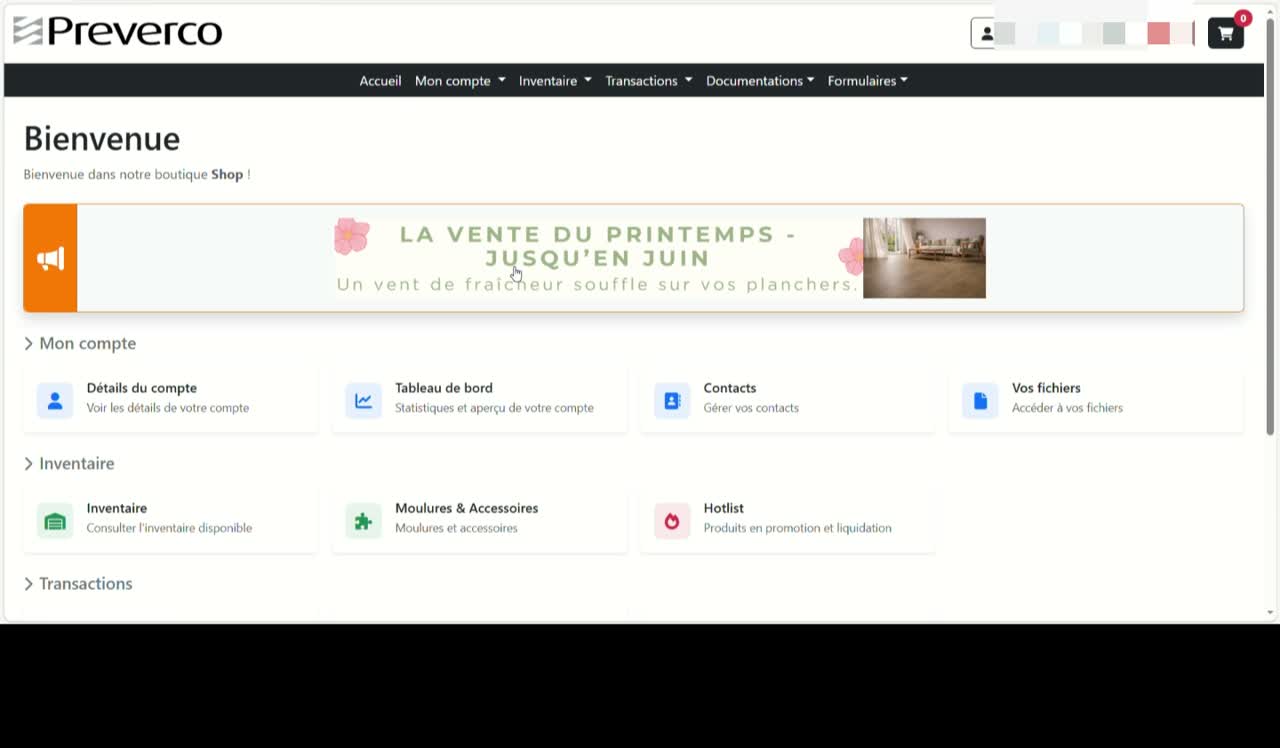Viewport: 1280px width, 748px height.
Task: Open the Documentations dropdown menu
Action: coord(760,81)
